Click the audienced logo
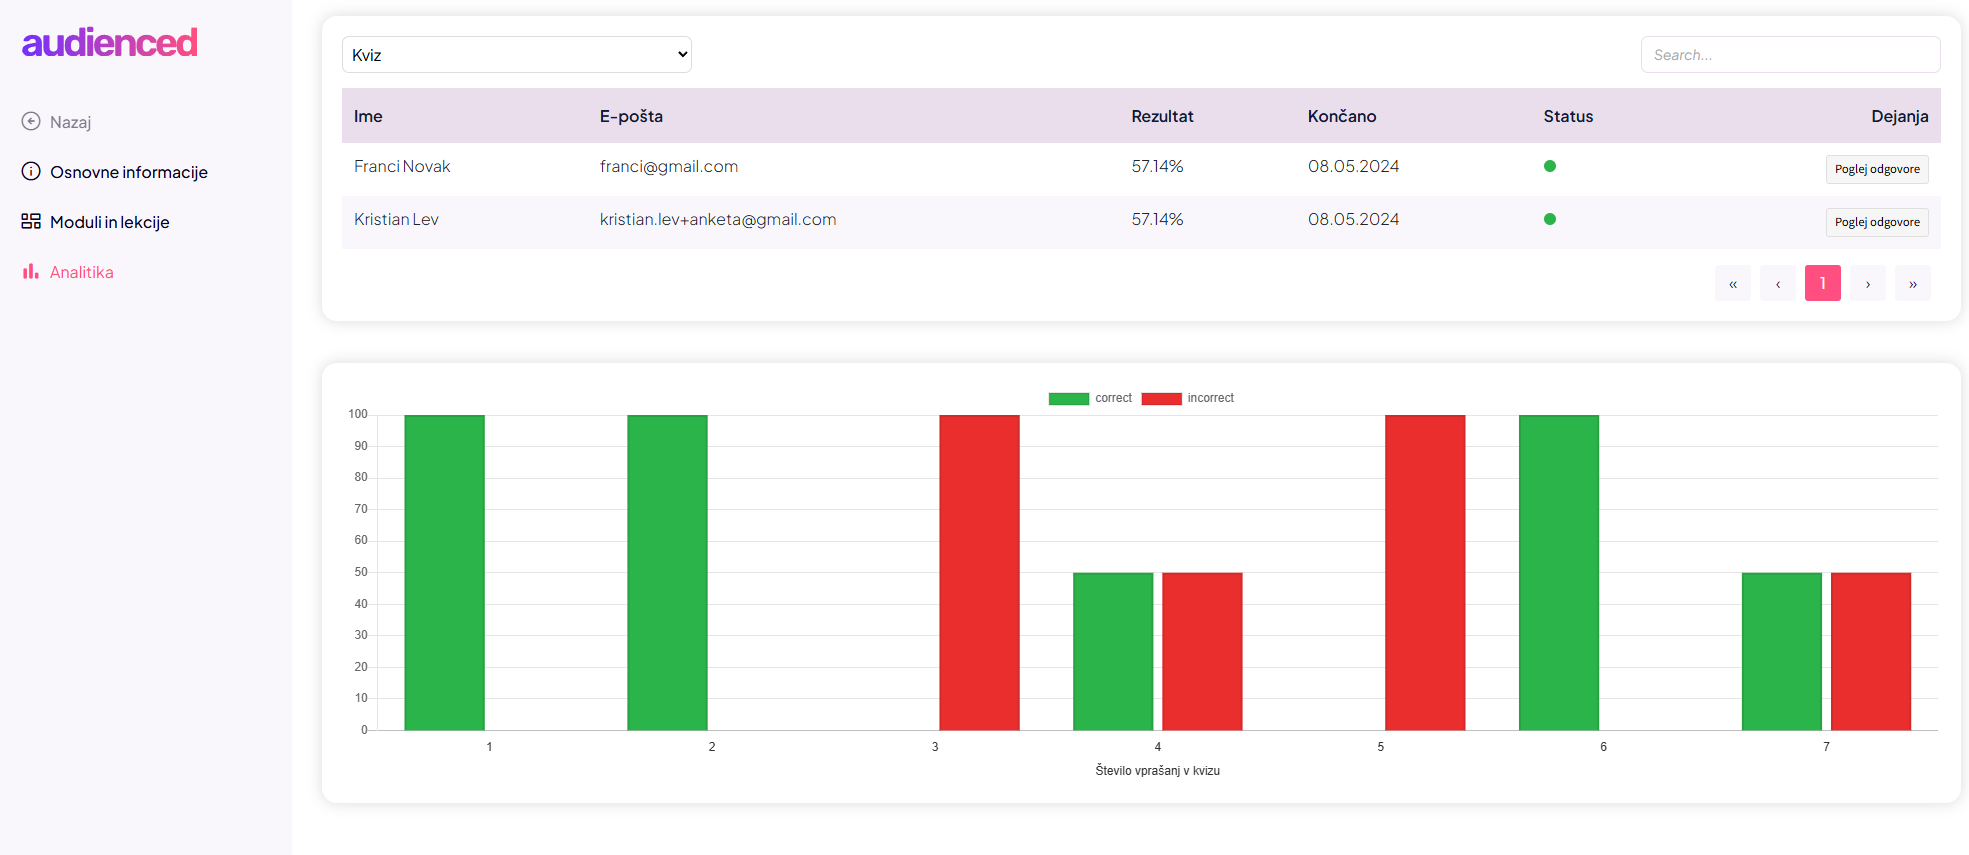 [110, 42]
